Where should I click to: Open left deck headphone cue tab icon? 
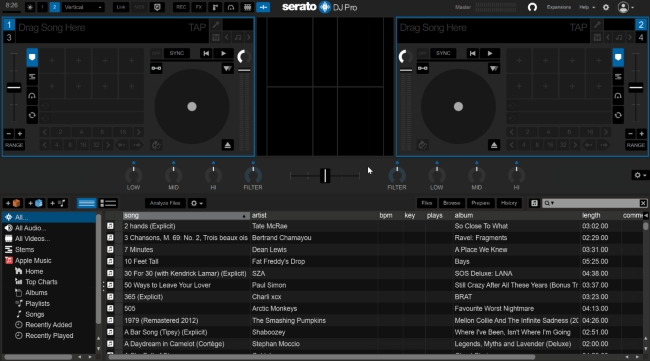click(32, 96)
